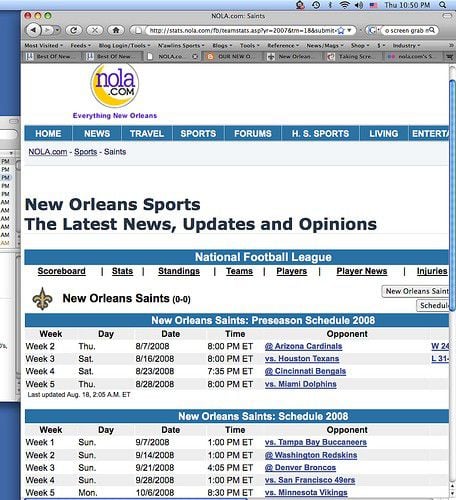The image size is (456, 500).
Task: Open the NEWS navigation item
Action: 97,134
